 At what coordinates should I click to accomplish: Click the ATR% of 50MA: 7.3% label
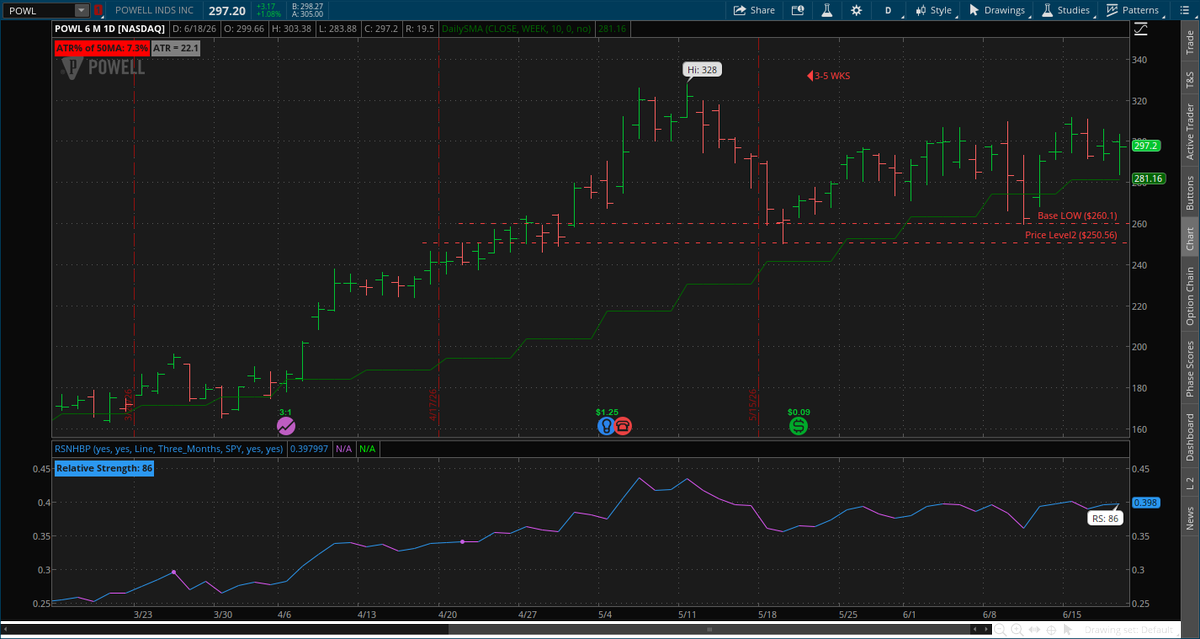click(101, 48)
